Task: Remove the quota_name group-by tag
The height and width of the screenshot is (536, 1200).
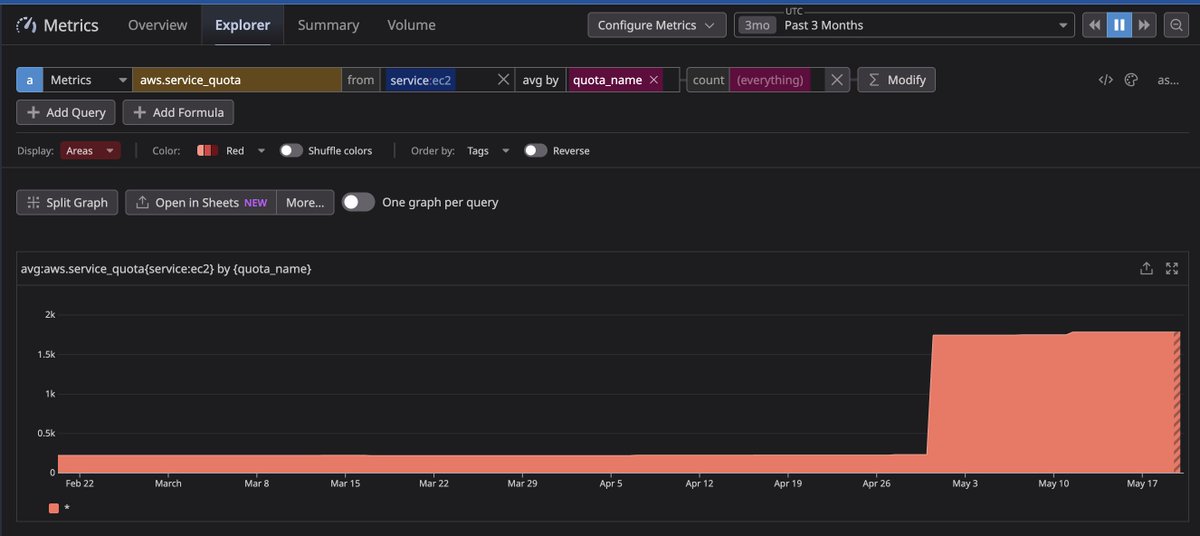Action: 654,80
